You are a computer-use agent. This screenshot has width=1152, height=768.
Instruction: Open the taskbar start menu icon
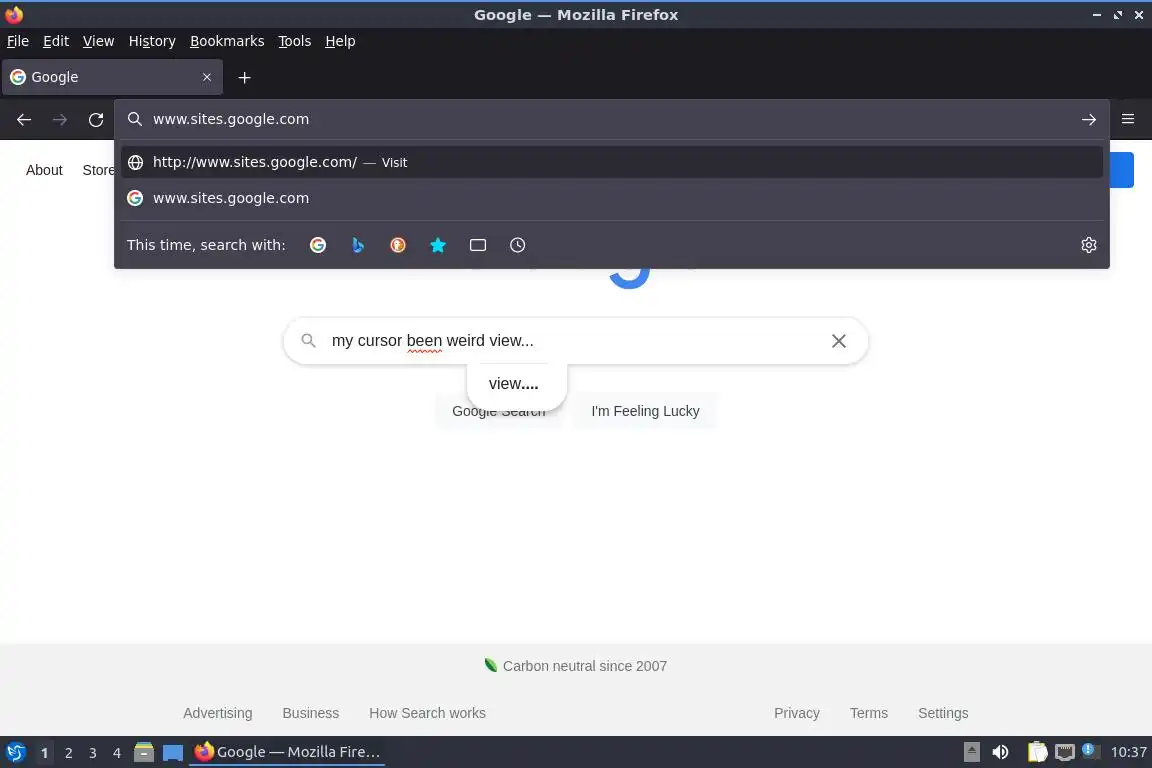[15, 752]
